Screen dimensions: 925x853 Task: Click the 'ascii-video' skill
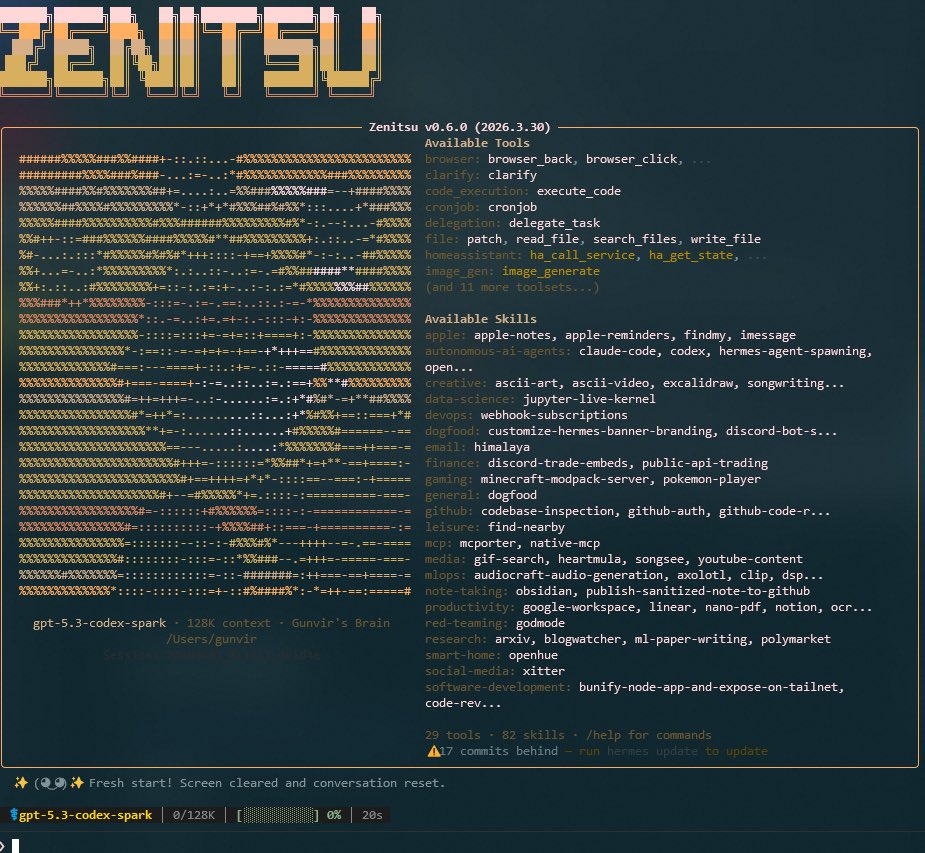[609, 383]
